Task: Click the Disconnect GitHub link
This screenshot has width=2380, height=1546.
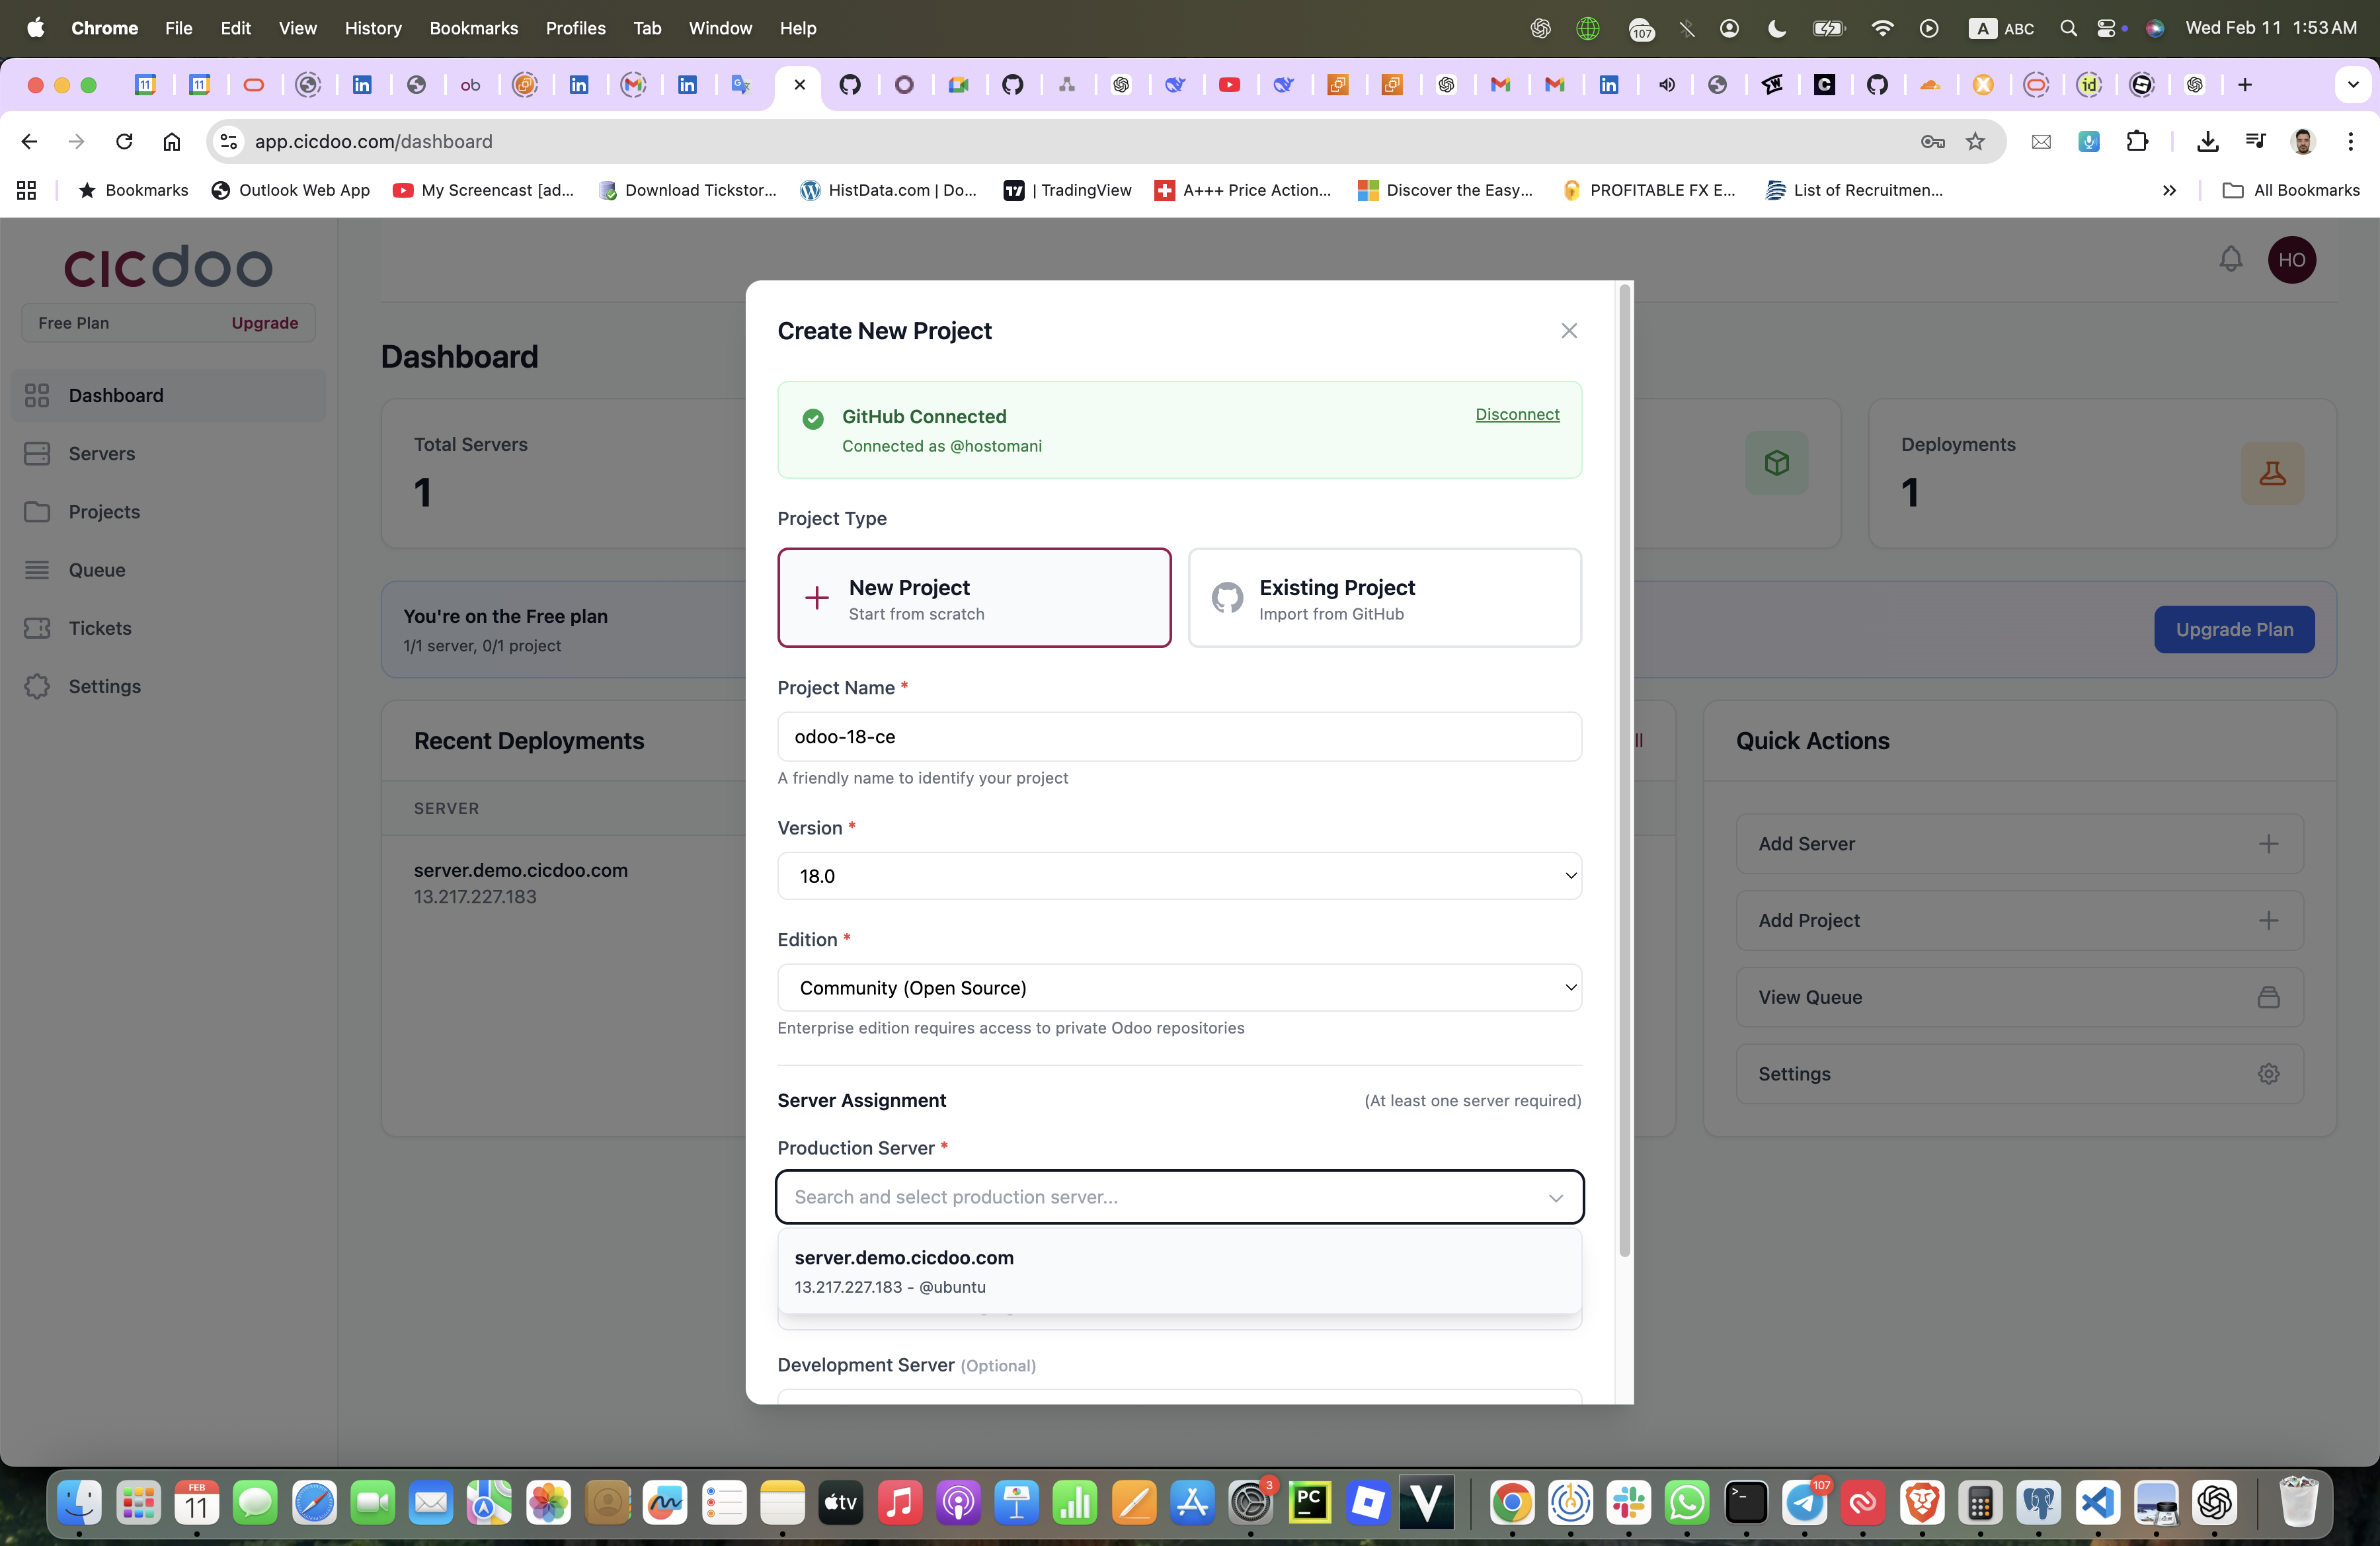Action: tap(1516, 414)
